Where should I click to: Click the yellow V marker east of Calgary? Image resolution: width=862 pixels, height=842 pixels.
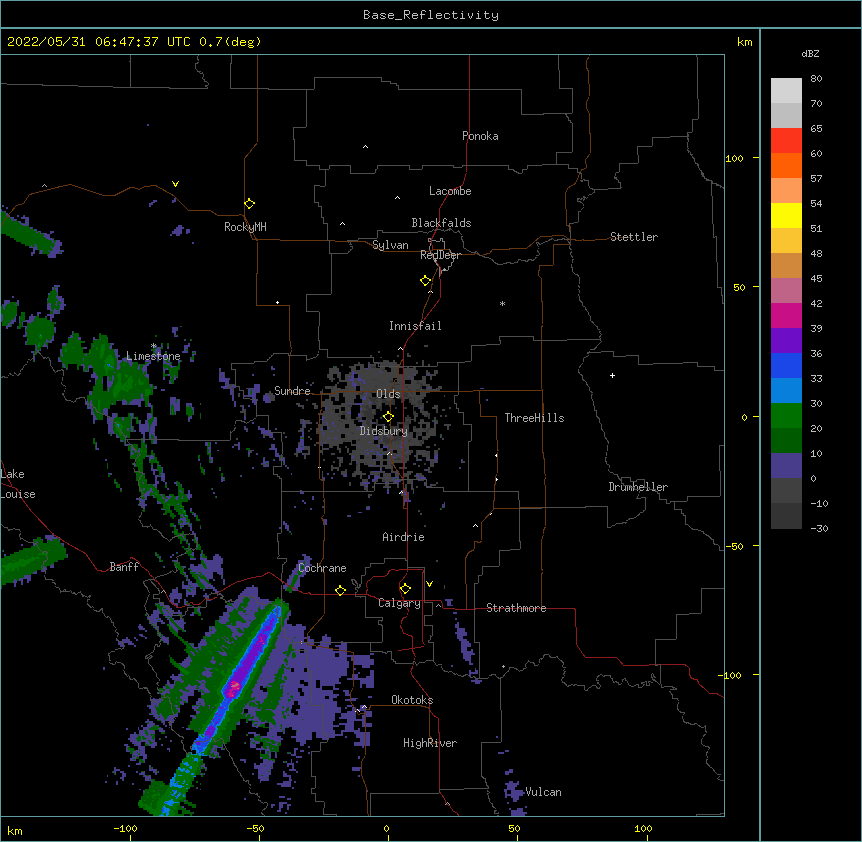click(429, 584)
